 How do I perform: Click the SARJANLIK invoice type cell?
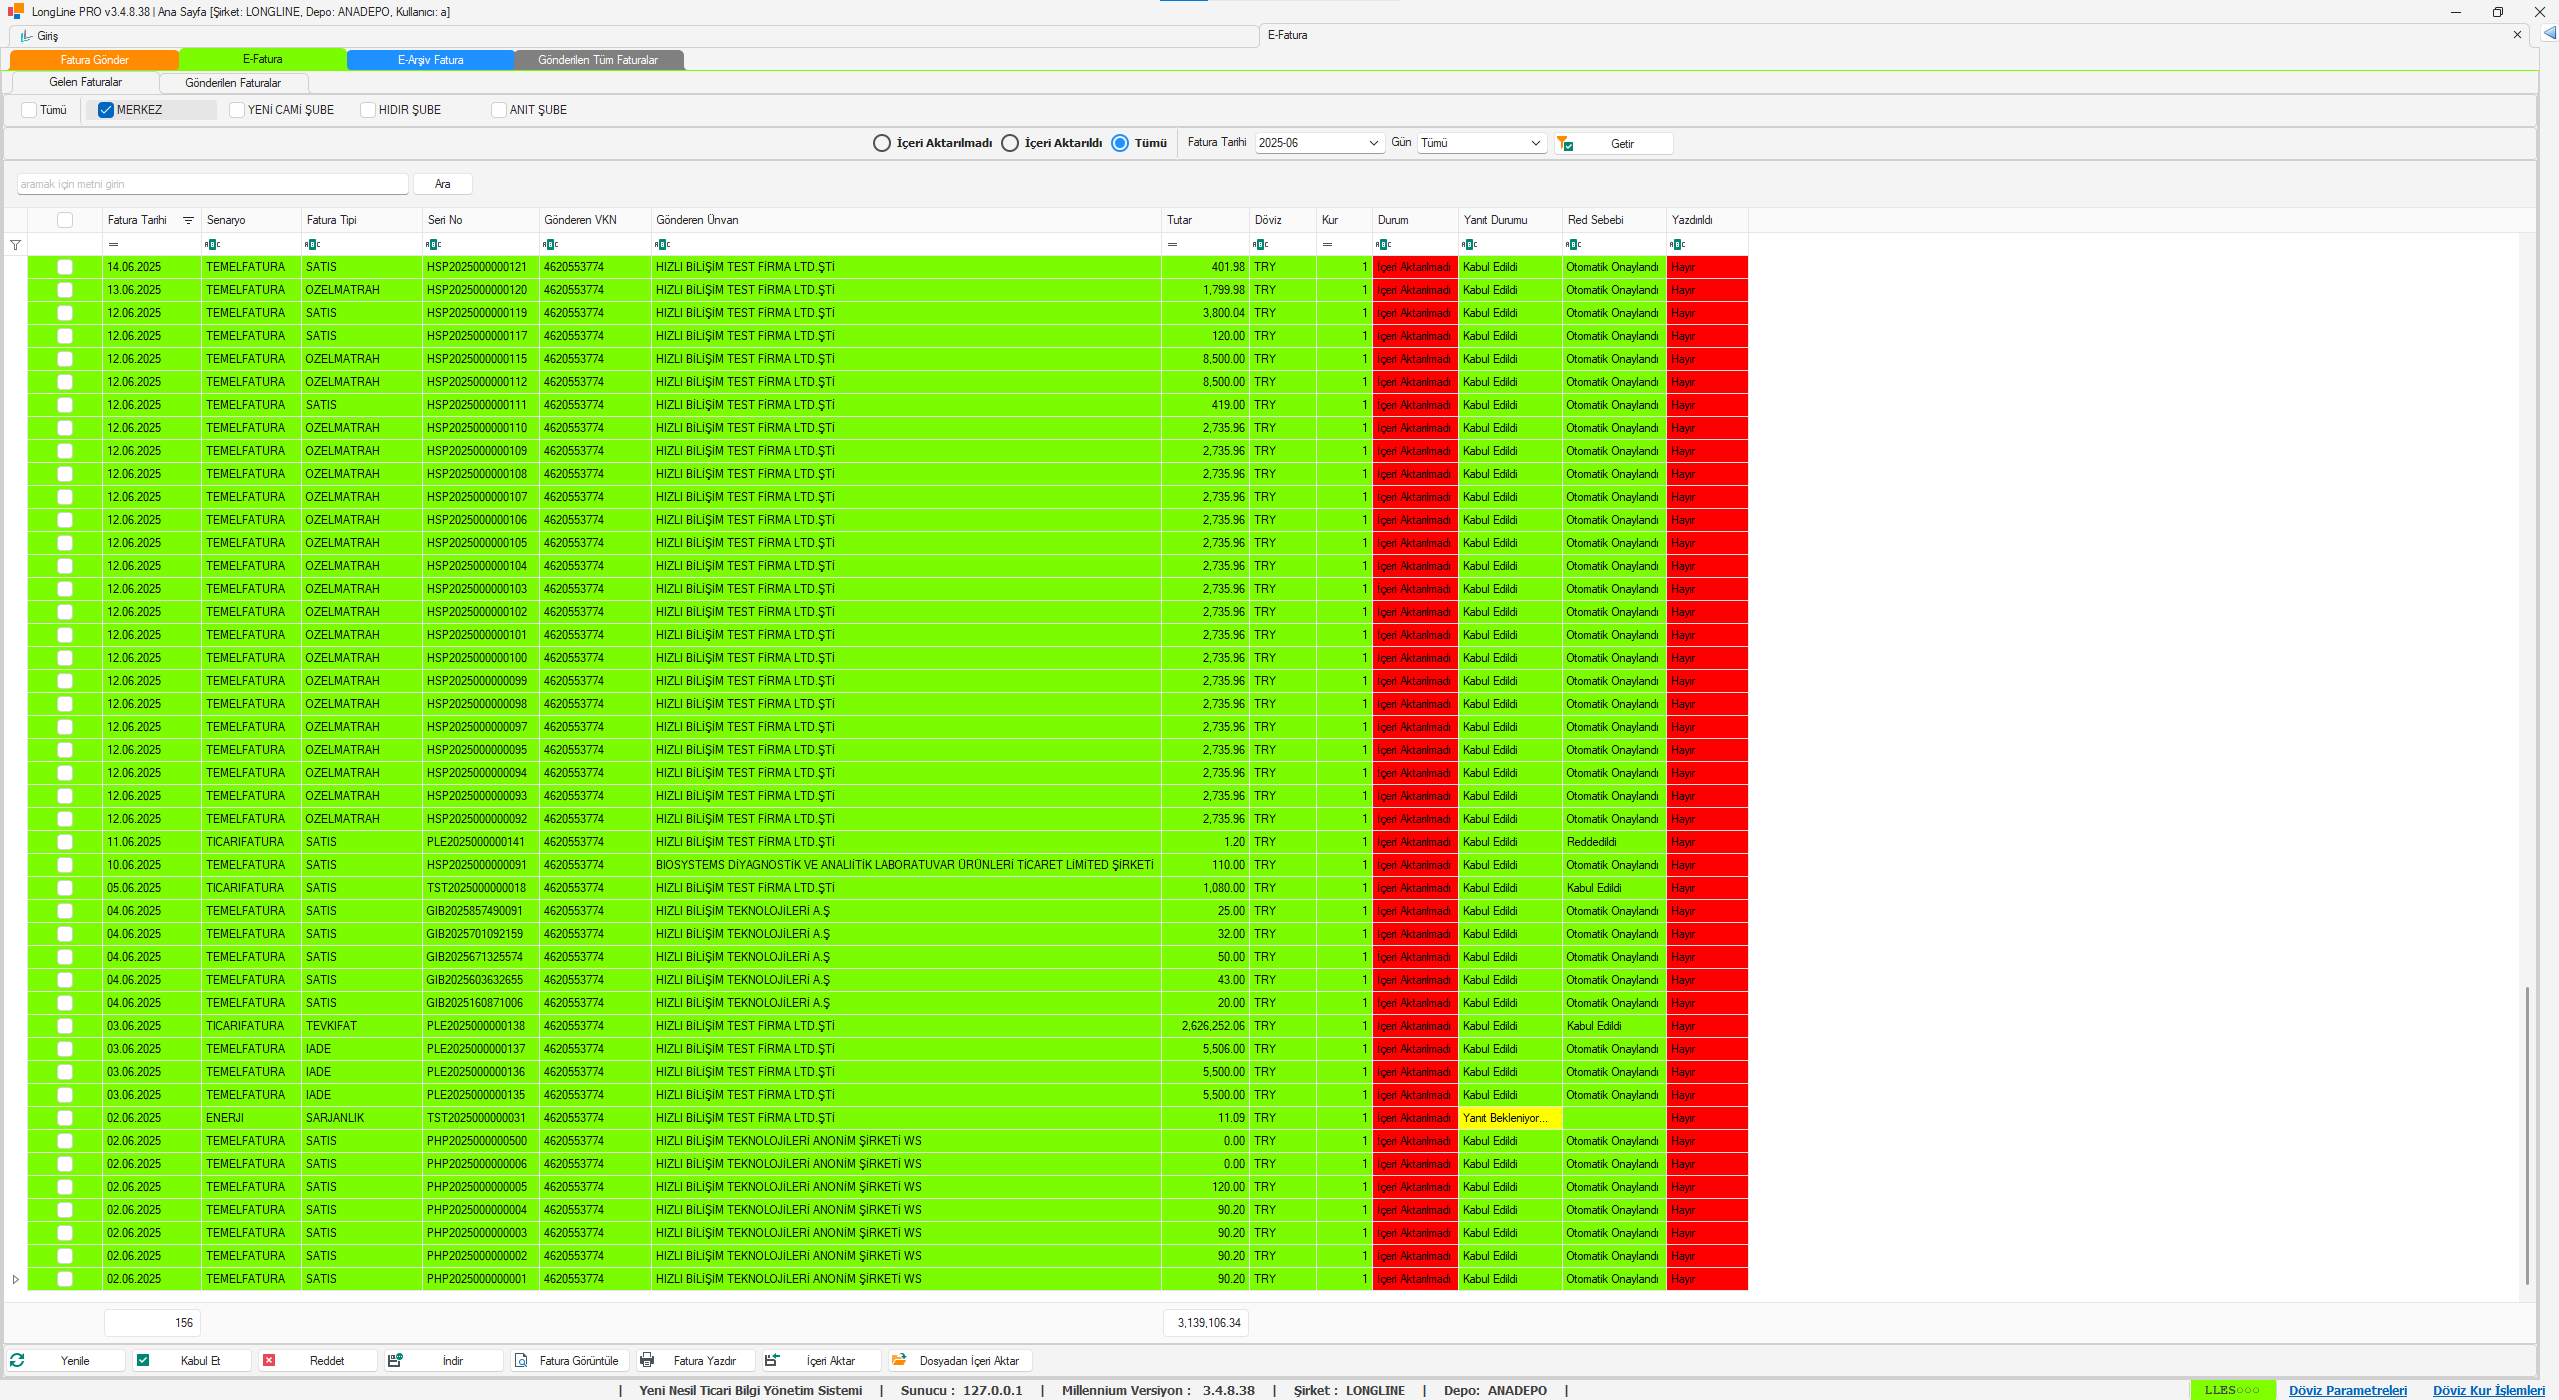tap(361, 1118)
